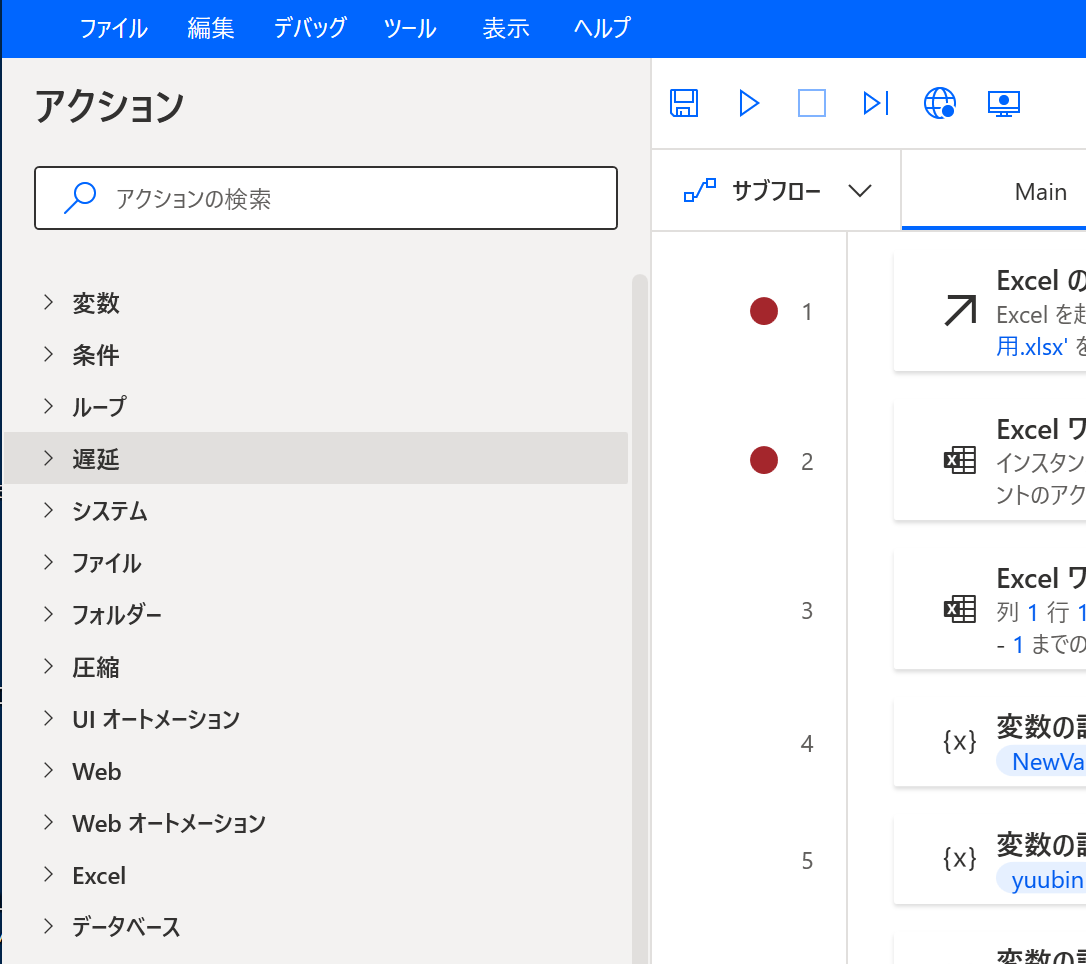1086x964 pixels.
Task: Run the flow with the play icon
Action: [749, 103]
